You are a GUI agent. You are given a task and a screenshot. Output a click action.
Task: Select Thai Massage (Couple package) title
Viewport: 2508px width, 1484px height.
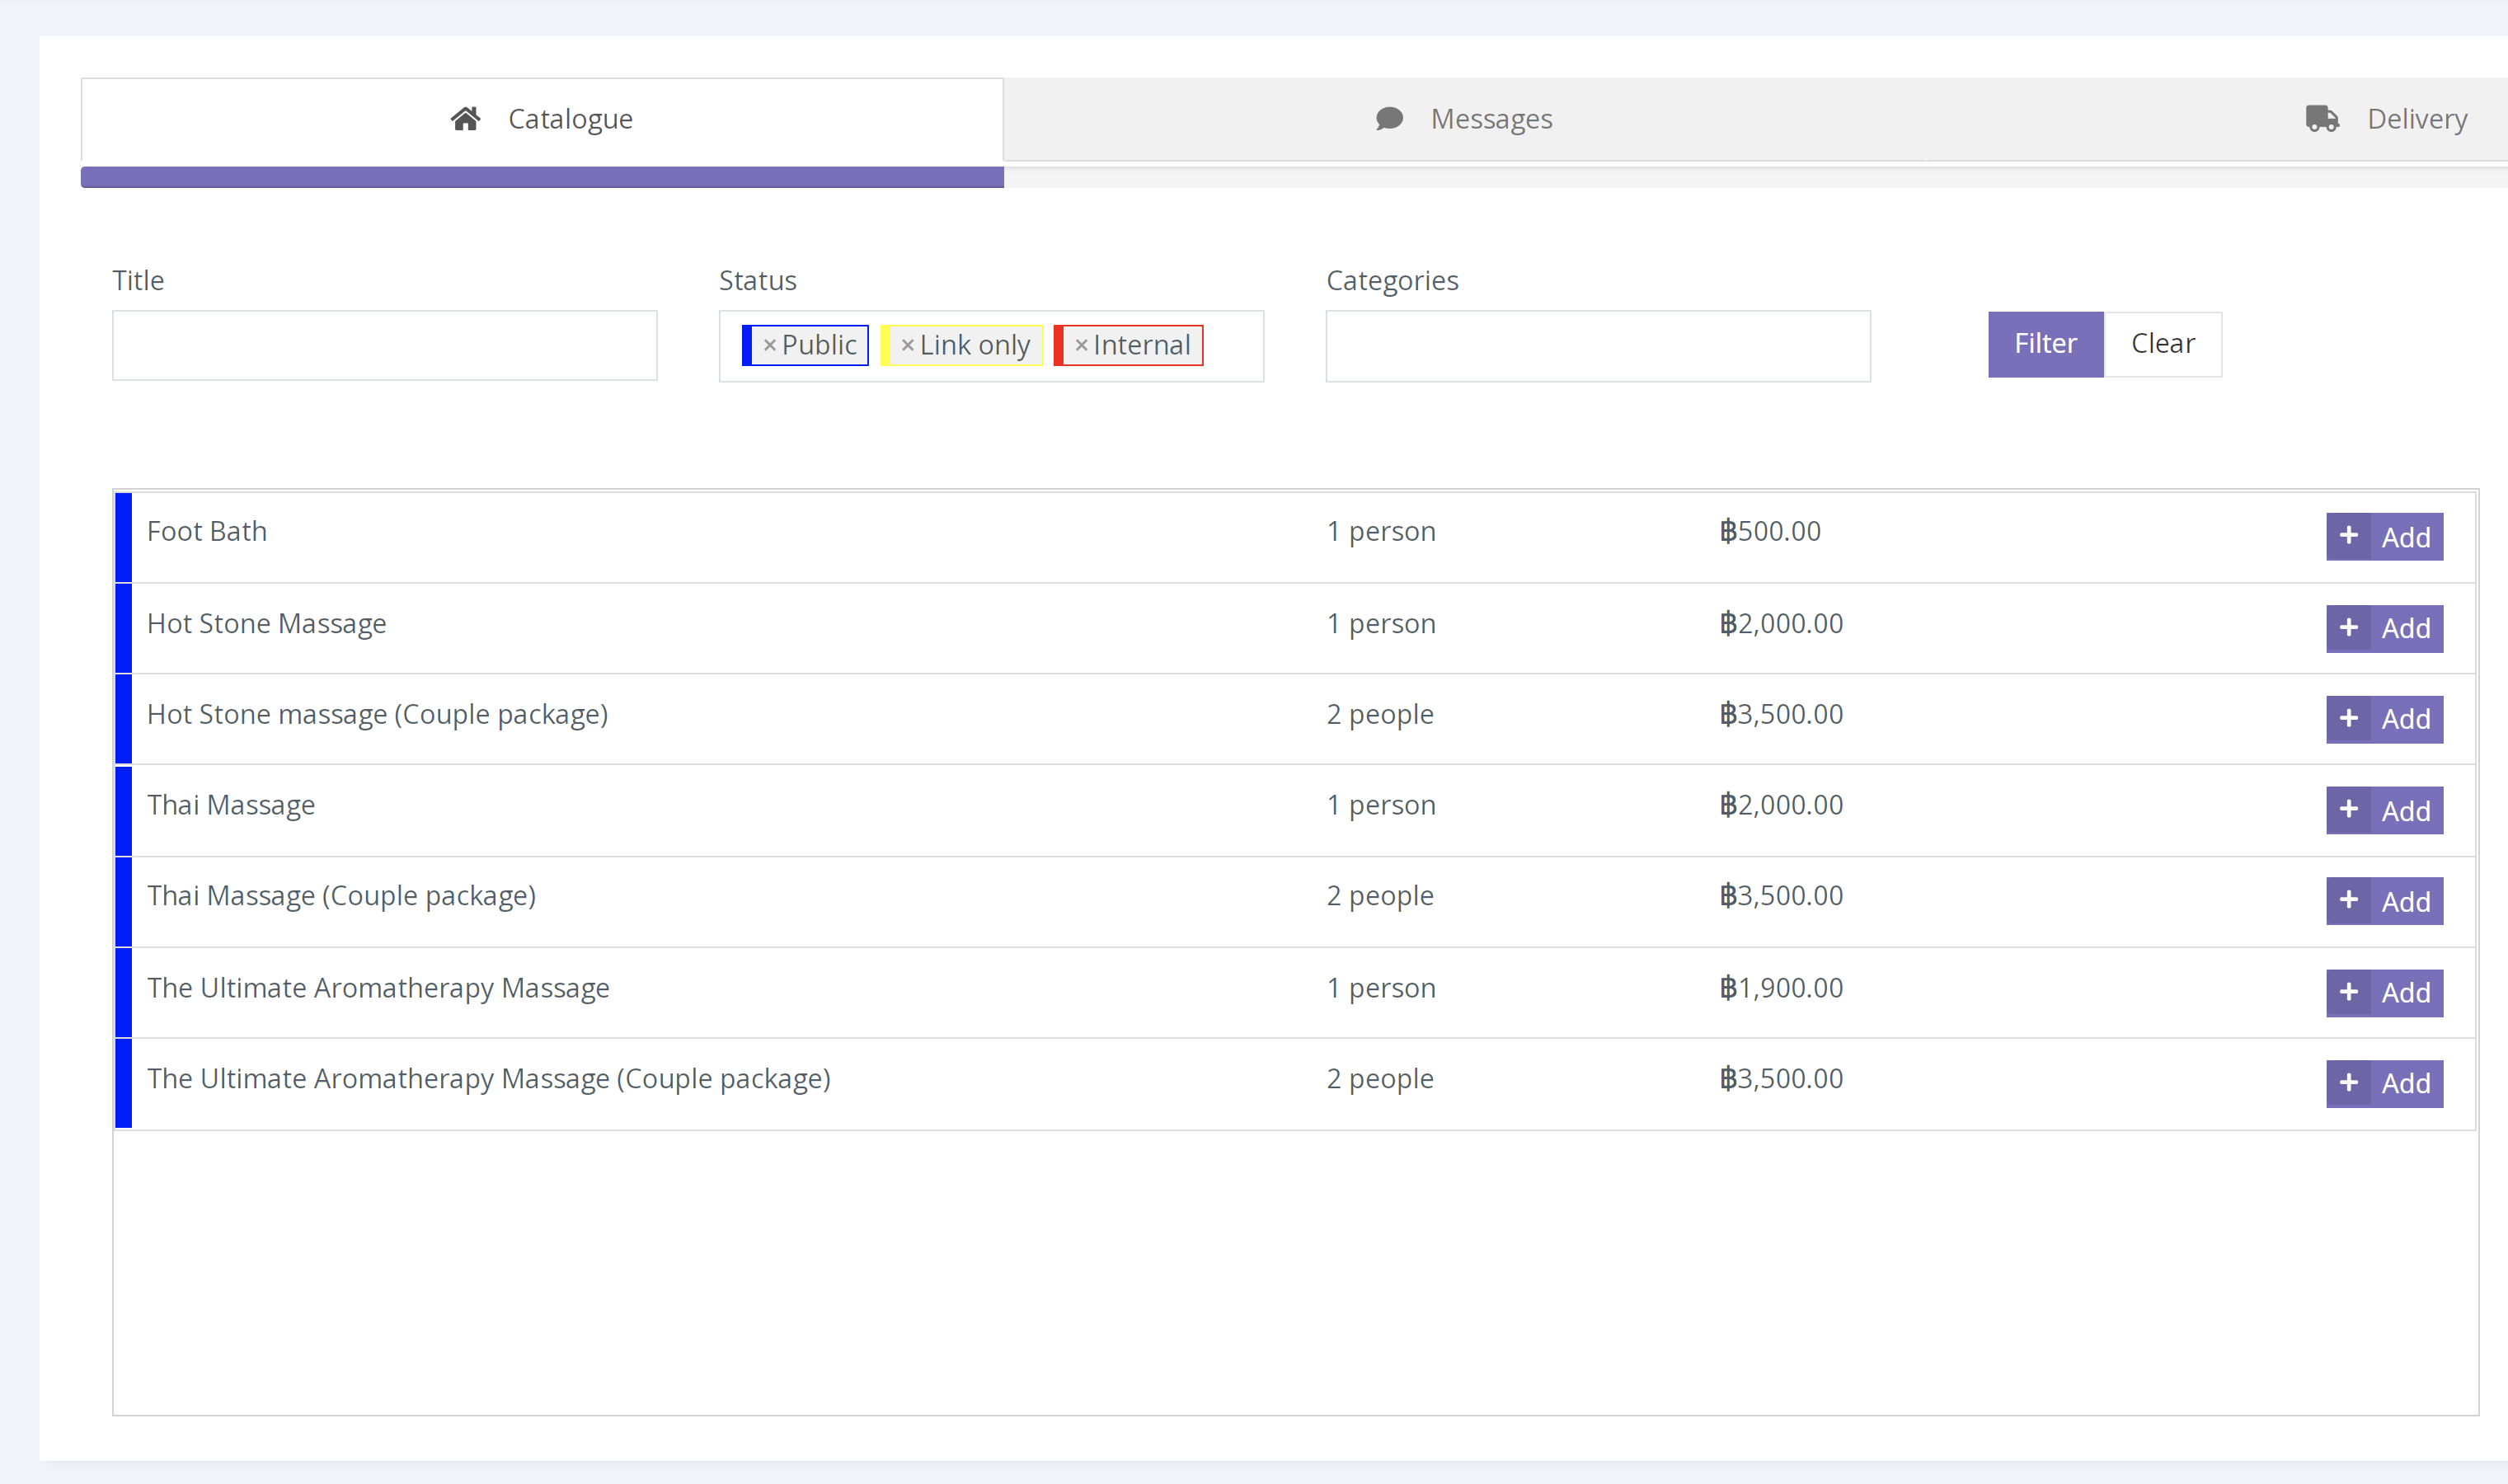(x=341, y=896)
